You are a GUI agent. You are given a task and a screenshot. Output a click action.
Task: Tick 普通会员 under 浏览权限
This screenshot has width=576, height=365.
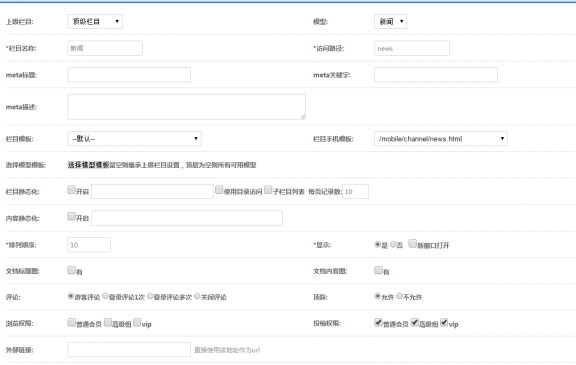click(x=71, y=322)
